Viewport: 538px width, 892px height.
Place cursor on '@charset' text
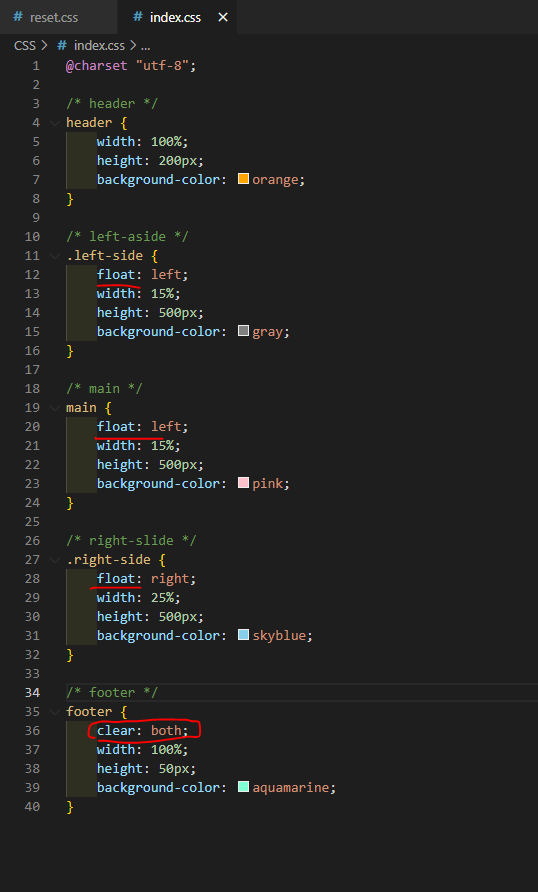(x=97, y=65)
